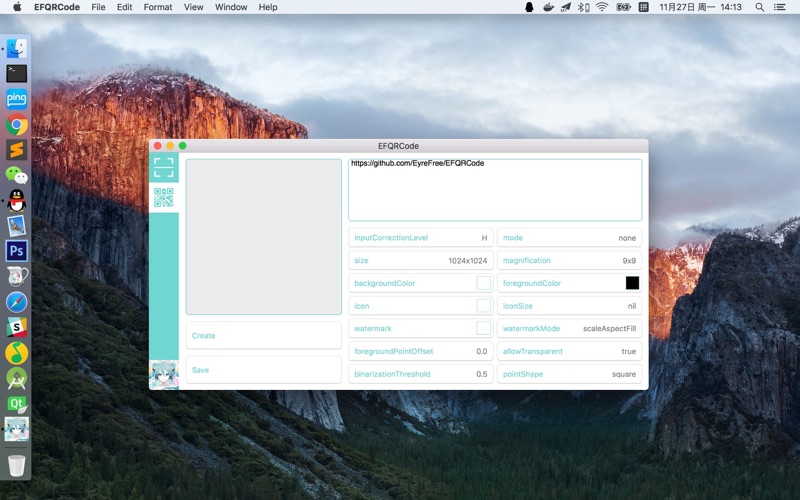Open the jug icon app in Dock
The image size is (800, 500).
point(16,277)
